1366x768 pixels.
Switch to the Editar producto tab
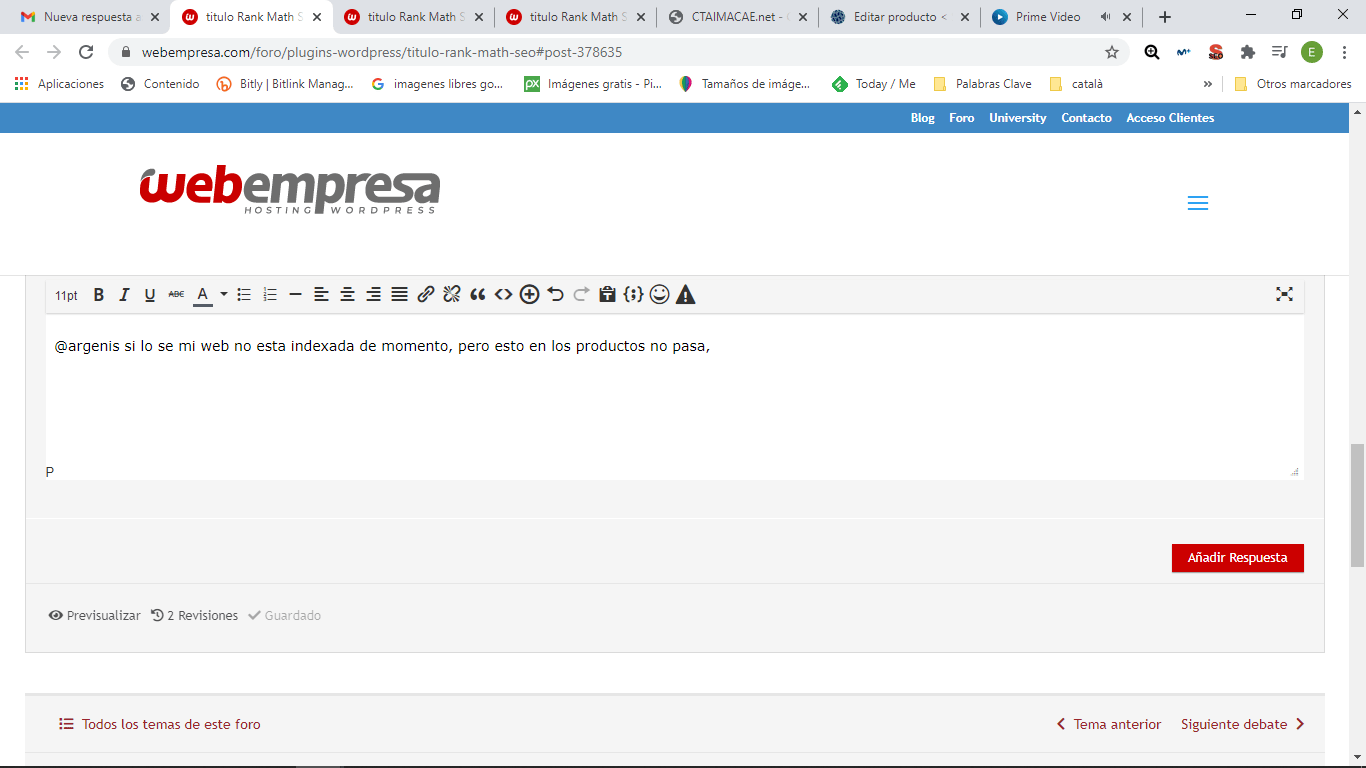[x=900, y=17]
